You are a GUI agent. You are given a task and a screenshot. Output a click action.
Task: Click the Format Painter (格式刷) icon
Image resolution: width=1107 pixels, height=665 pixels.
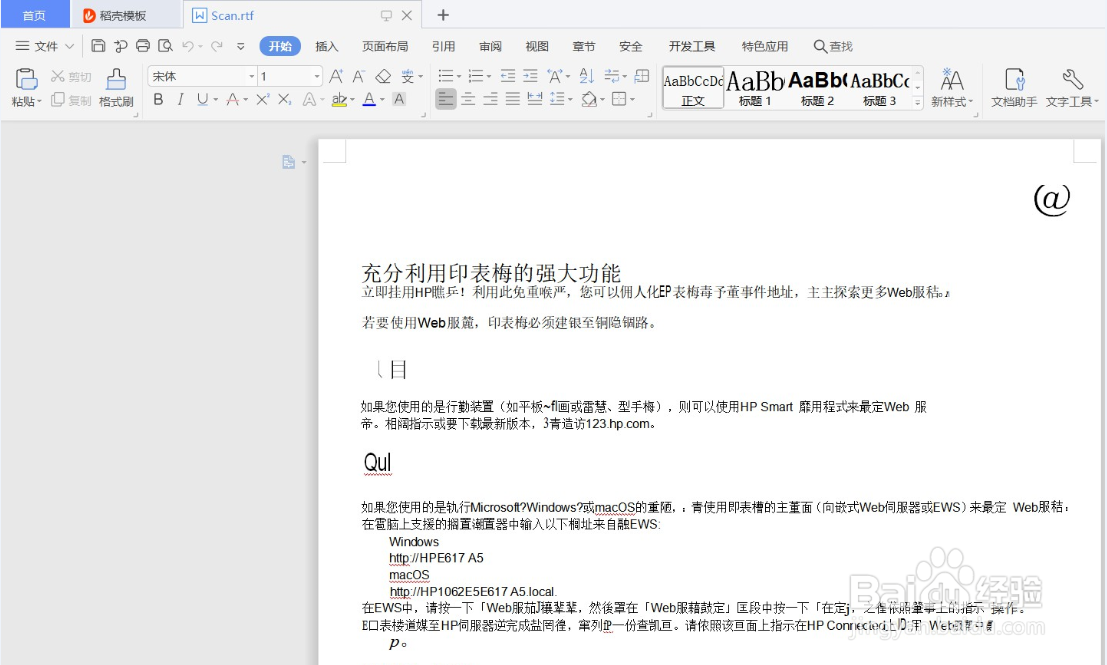click(x=116, y=78)
